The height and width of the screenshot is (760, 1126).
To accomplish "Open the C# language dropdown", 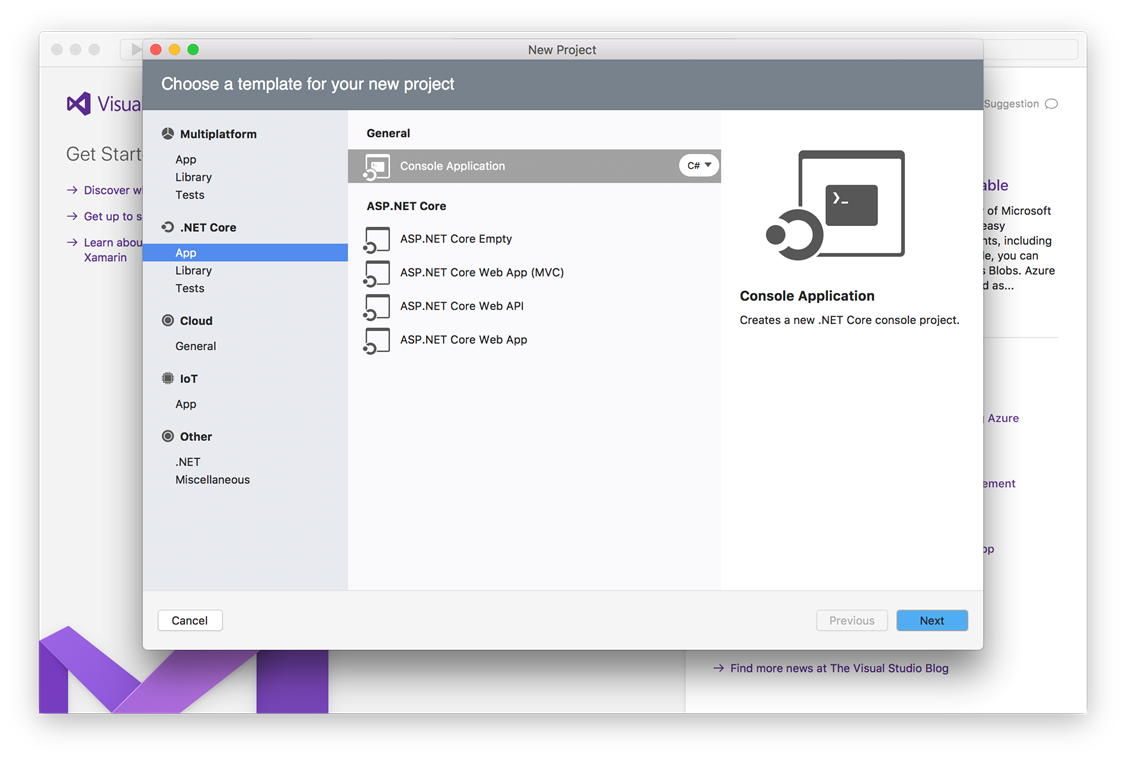I will coord(699,166).
